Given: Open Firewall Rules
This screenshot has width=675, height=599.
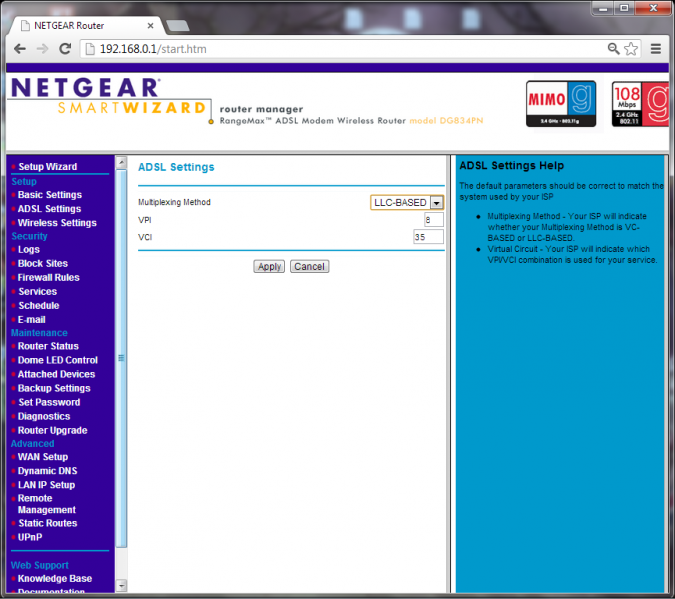Looking at the screenshot, I should (x=48, y=277).
